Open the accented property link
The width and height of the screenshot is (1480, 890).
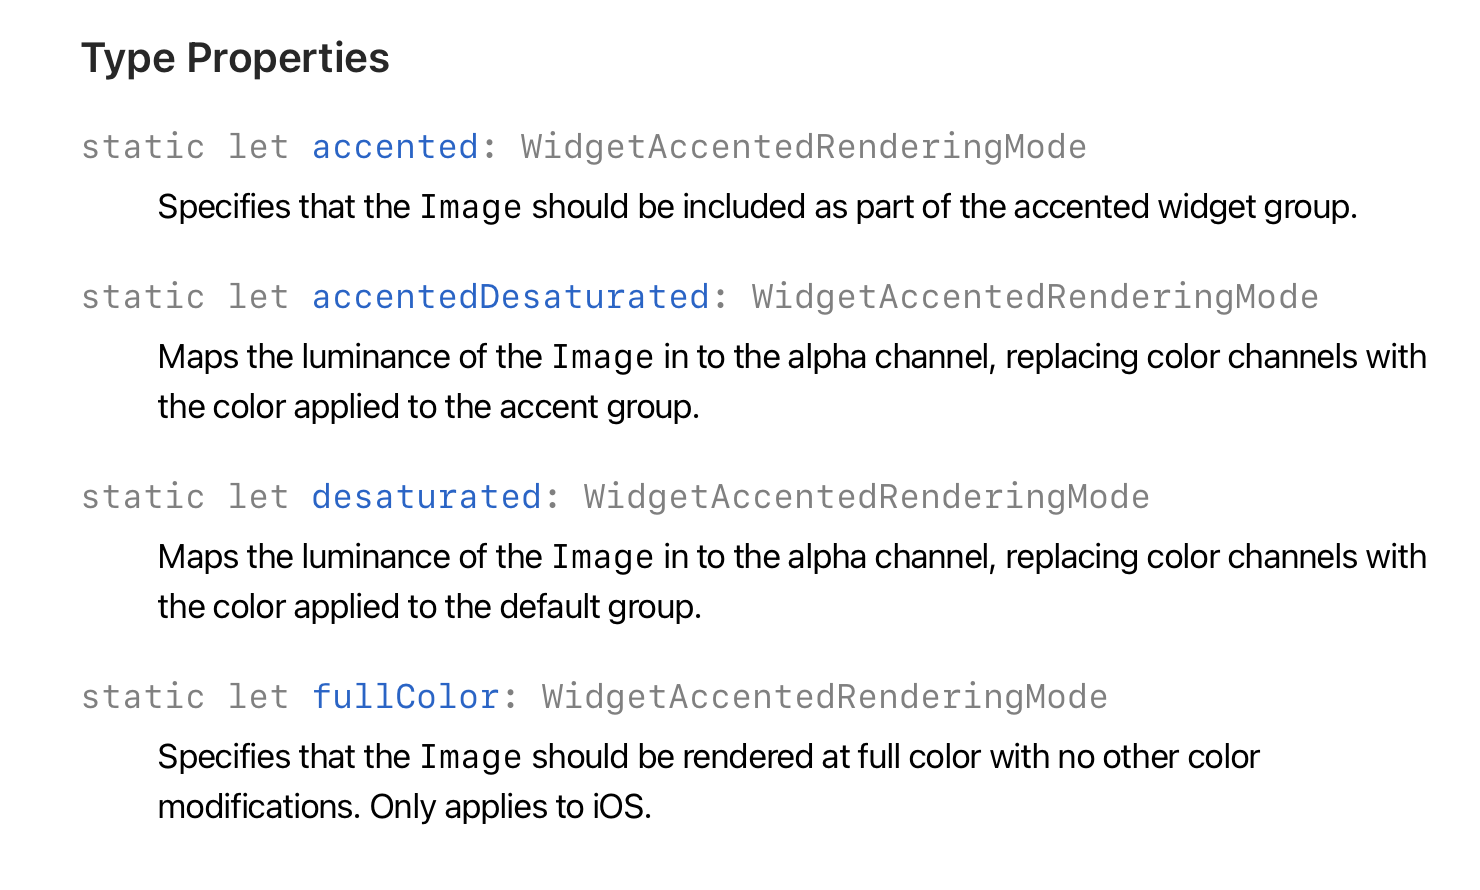pyautogui.click(x=395, y=147)
